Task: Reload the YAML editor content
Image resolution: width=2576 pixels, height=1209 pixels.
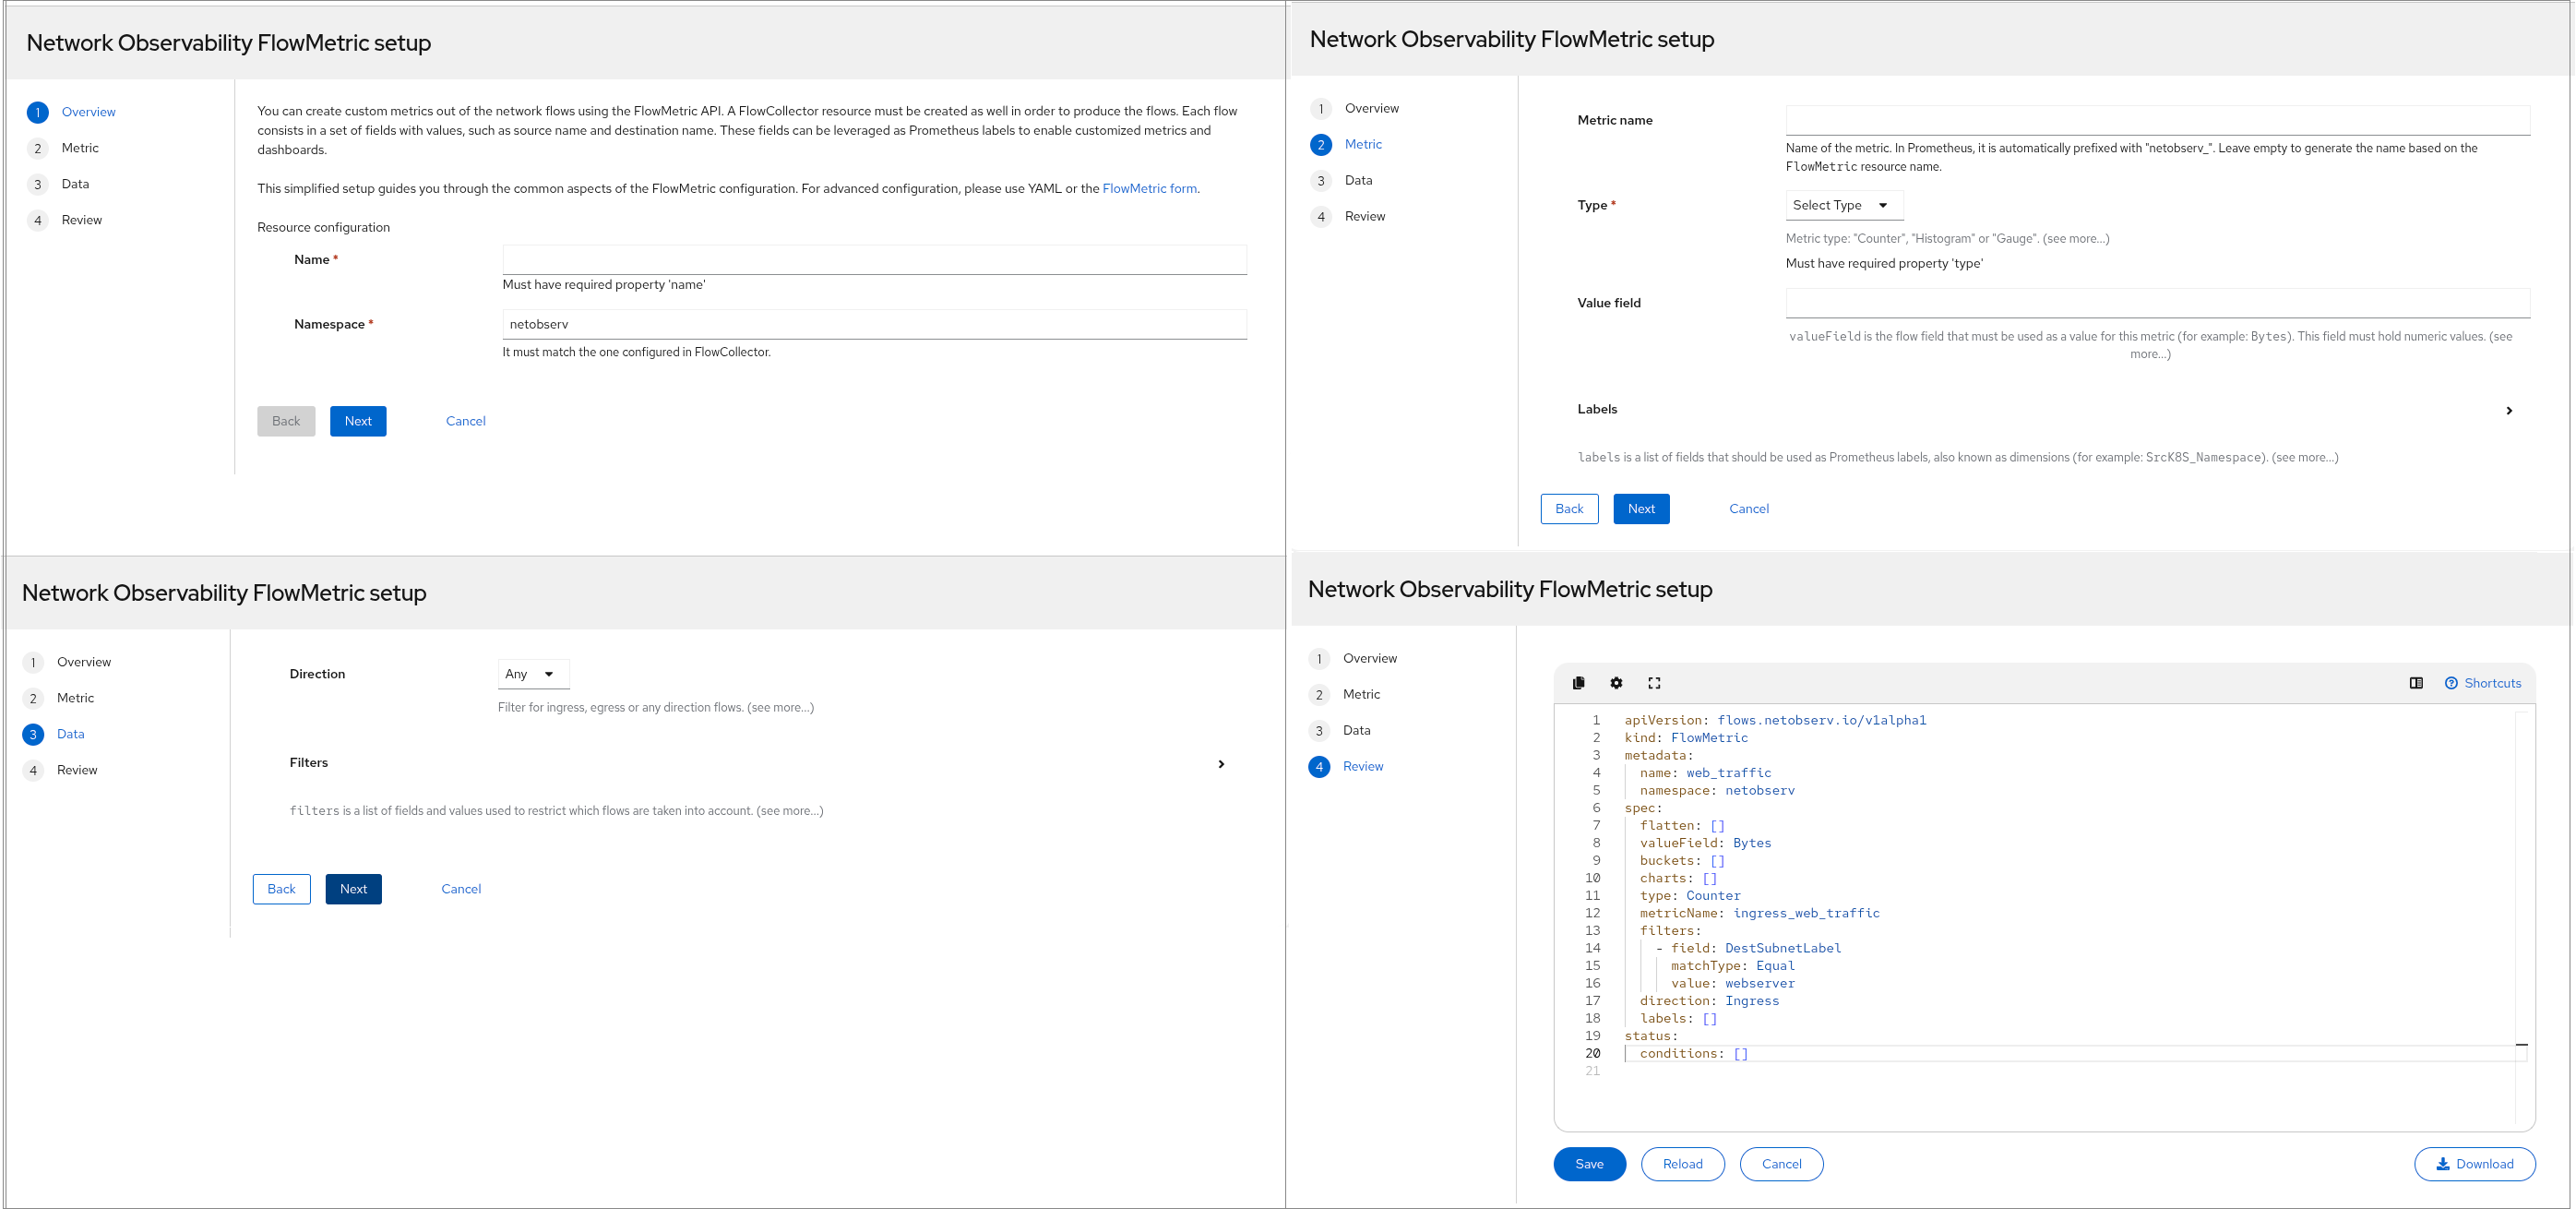Action: click(1682, 1164)
